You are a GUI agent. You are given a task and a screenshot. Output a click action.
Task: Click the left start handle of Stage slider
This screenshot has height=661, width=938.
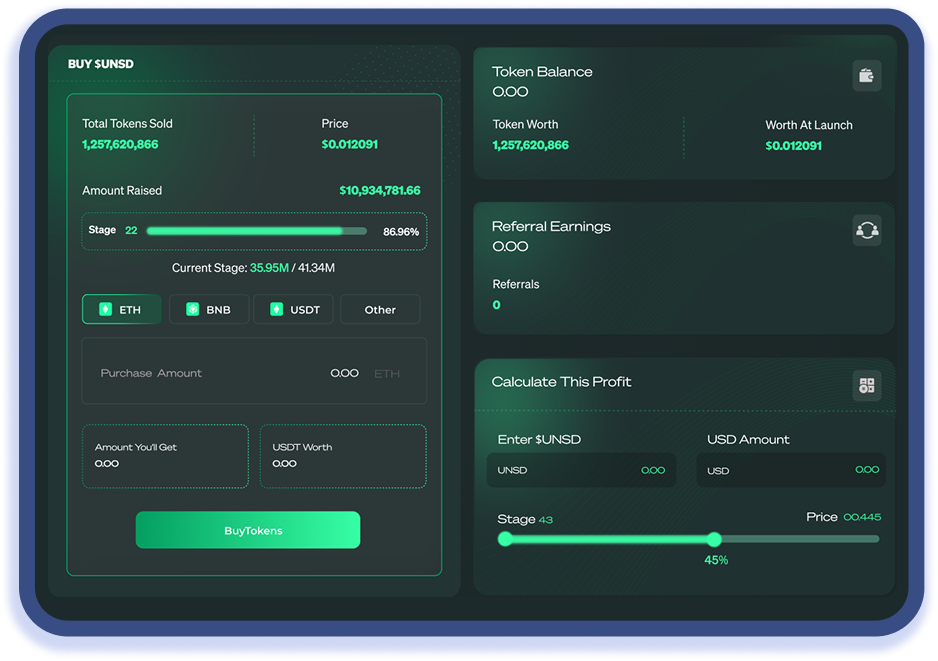click(505, 539)
